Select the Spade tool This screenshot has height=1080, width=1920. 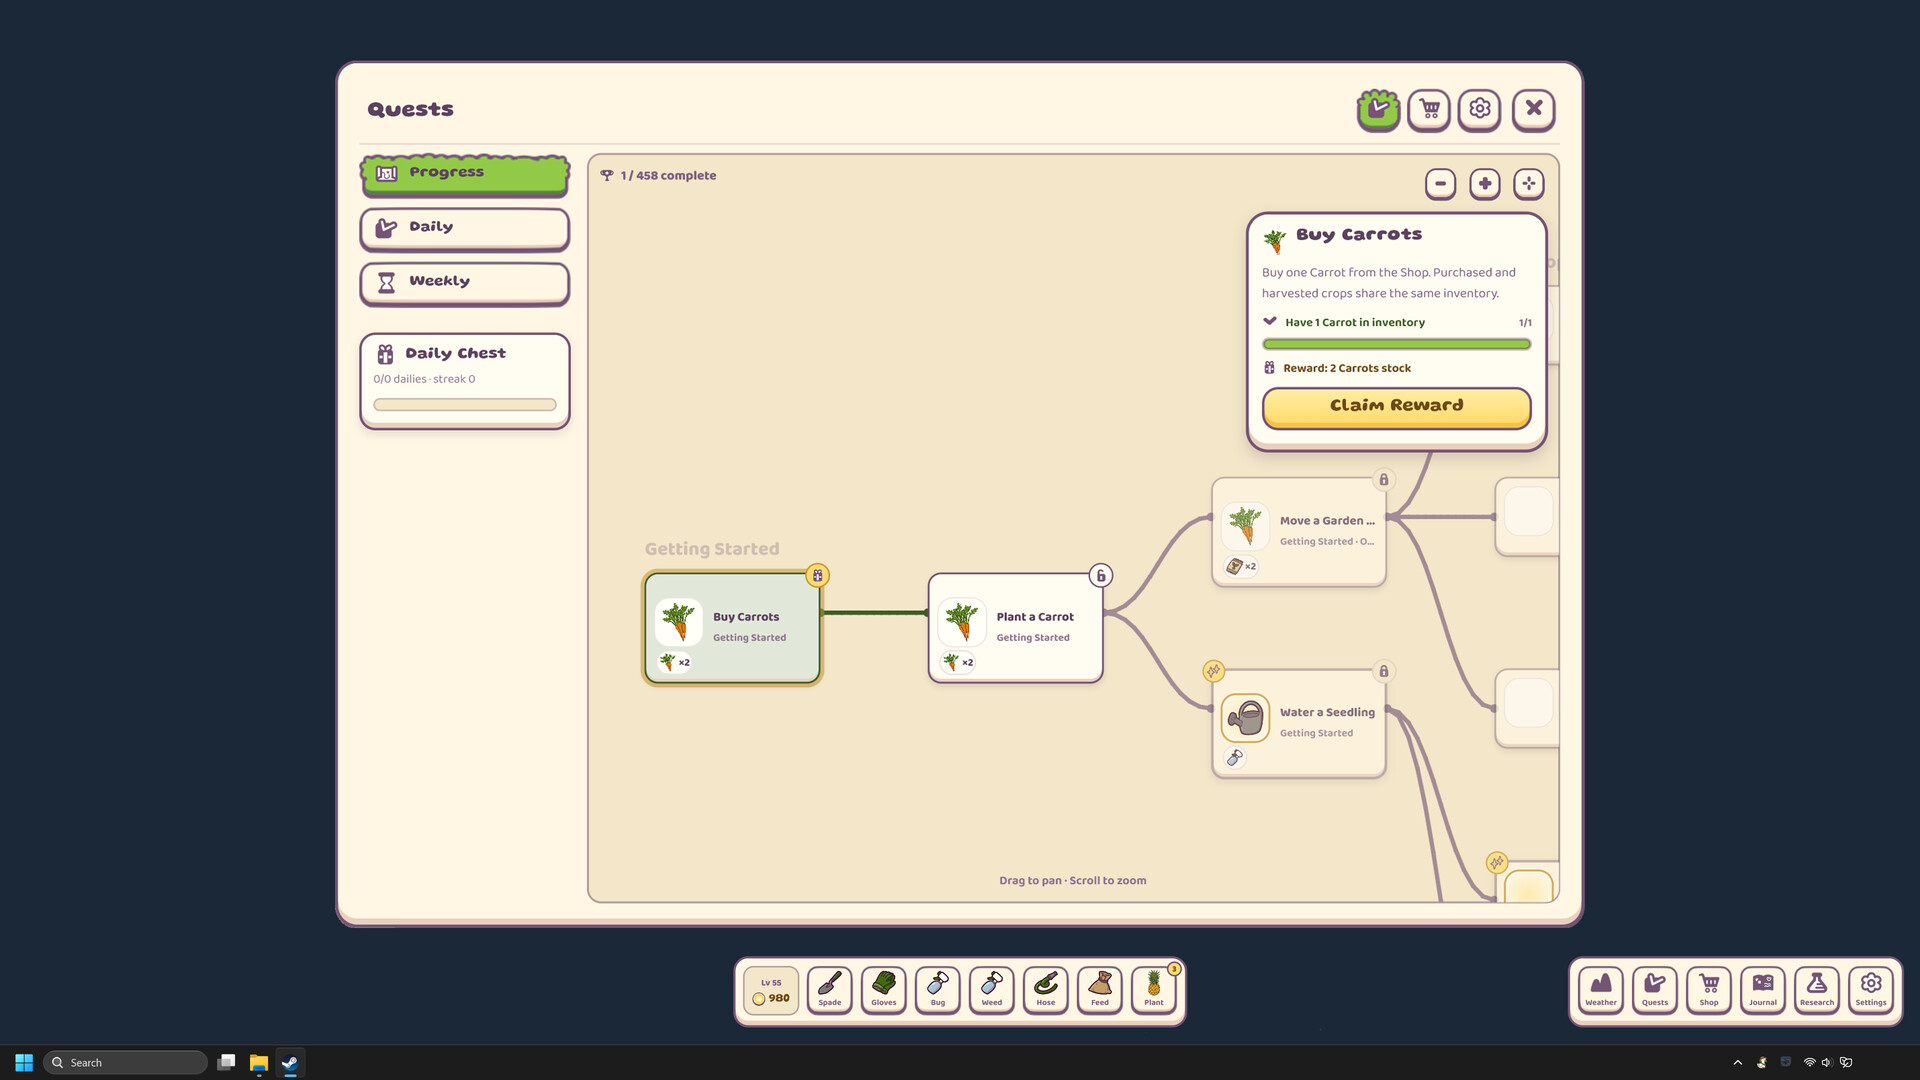pyautogui.click(x=830, y=990)
